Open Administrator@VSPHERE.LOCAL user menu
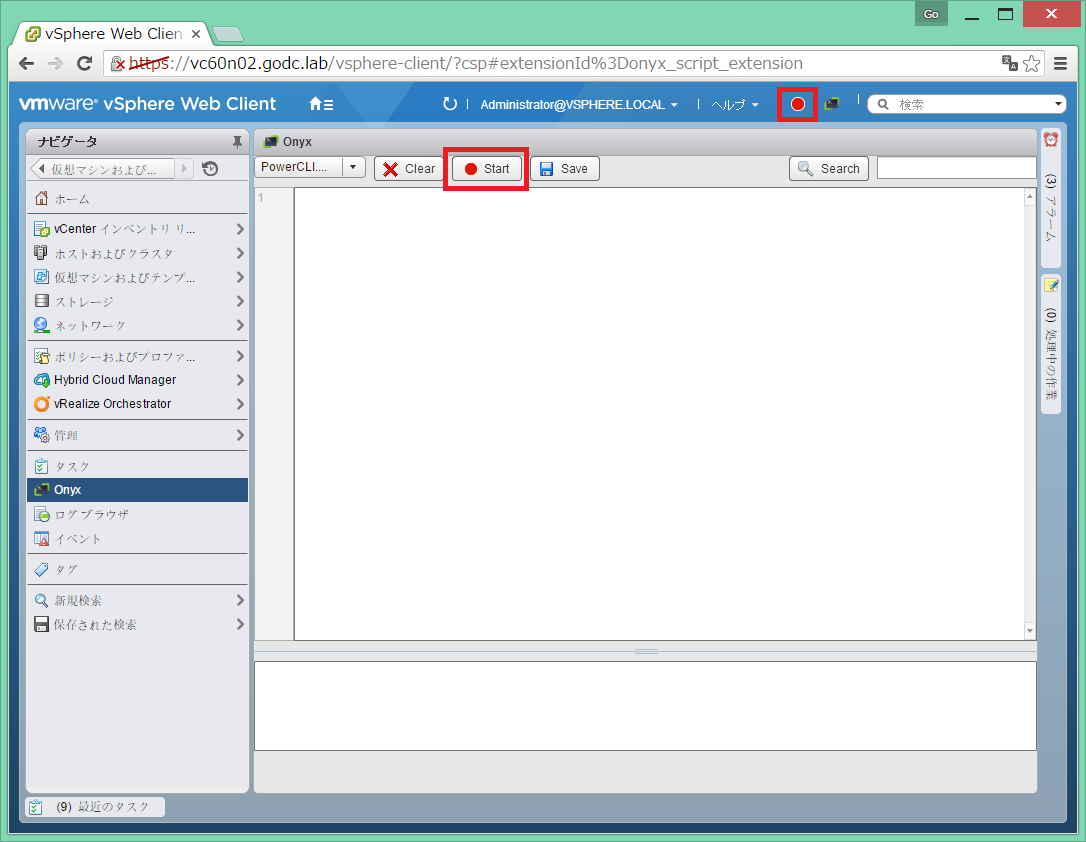 [x=578, y=105]
